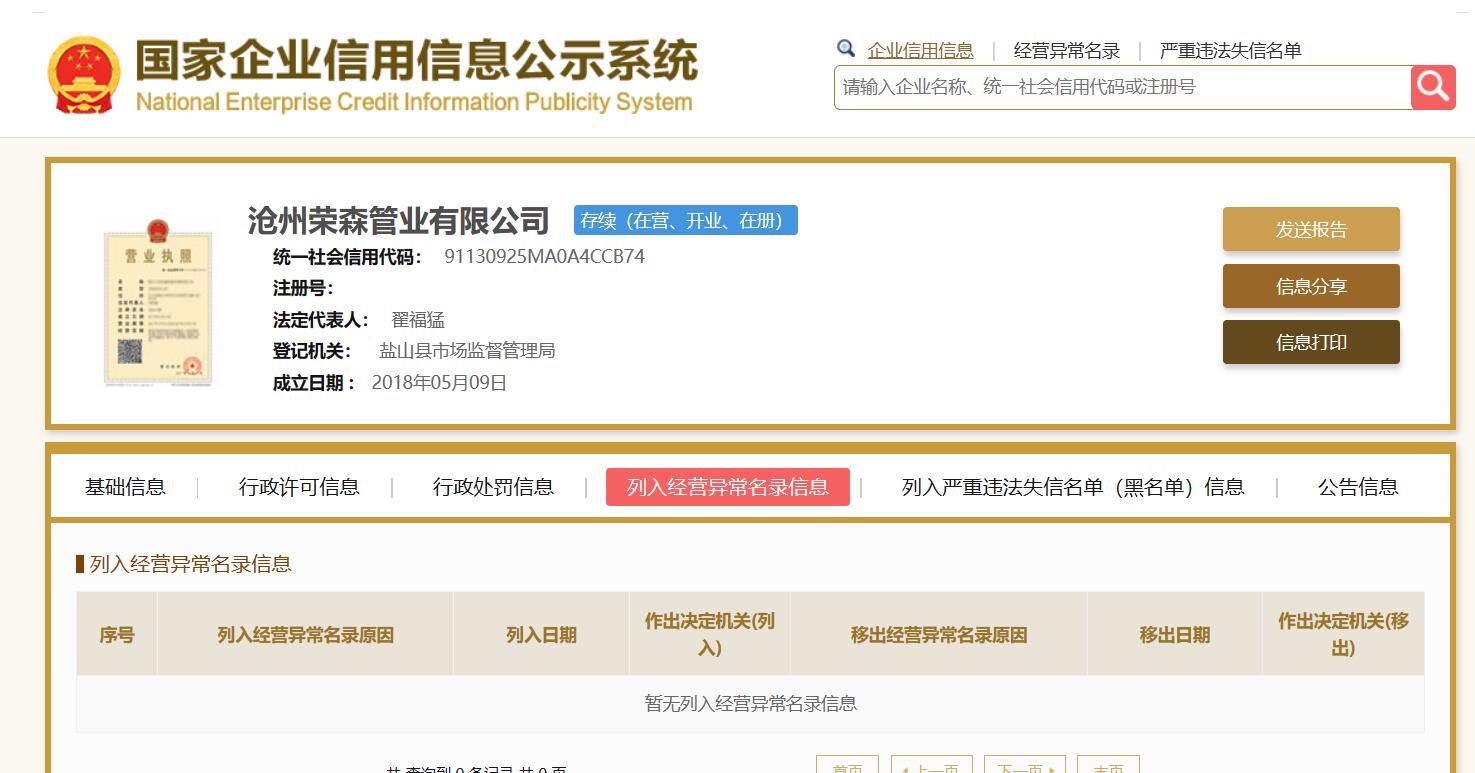Click the 作出决定机关(移出) column header
Viewport: 1475px width, 773px height.
tap(1343, 634)
